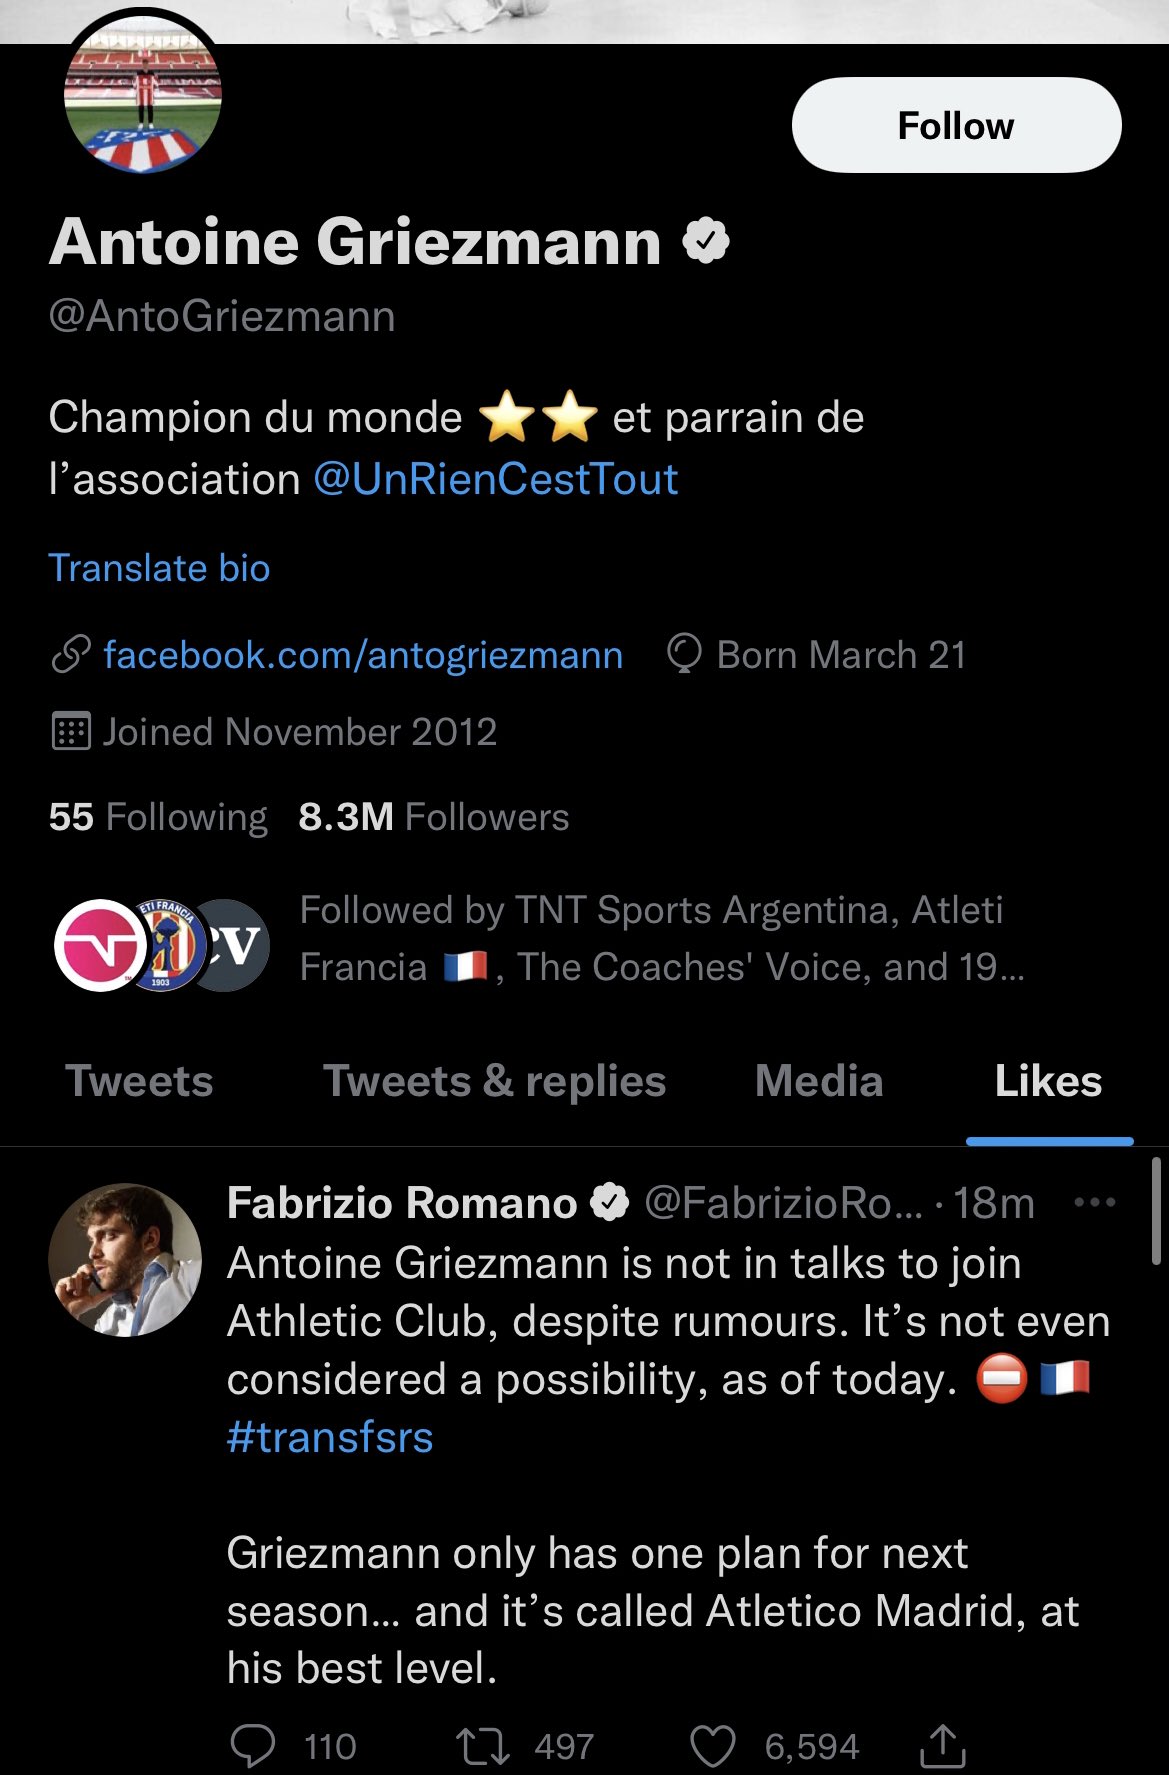
Task: Switch to the Tweets tab
Action: (139, 1081)
